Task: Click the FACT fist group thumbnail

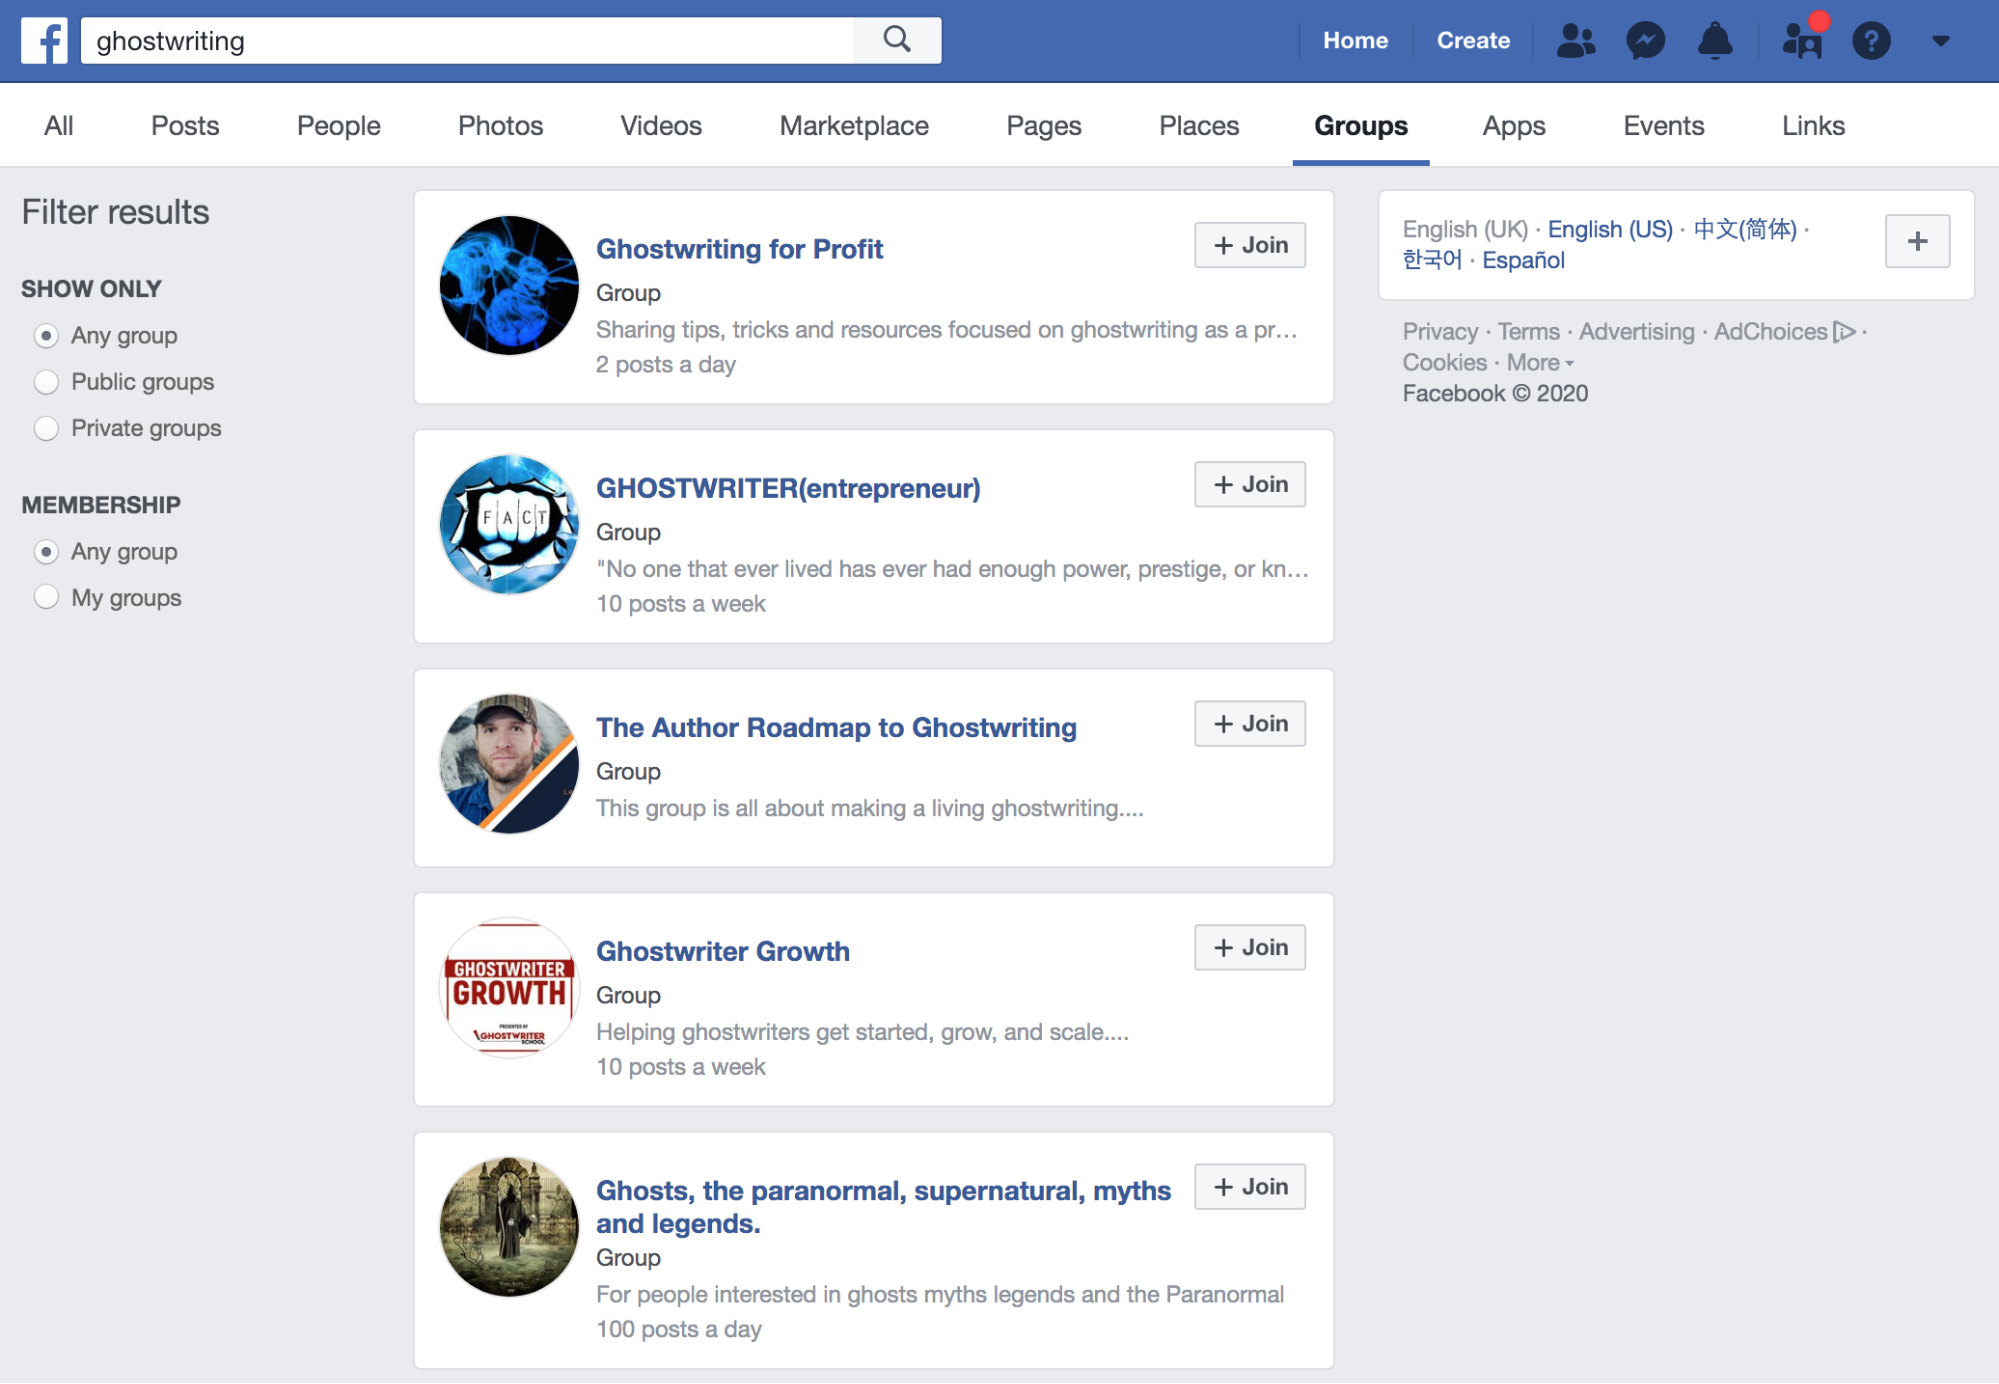Action: click(x=509, y=524)
